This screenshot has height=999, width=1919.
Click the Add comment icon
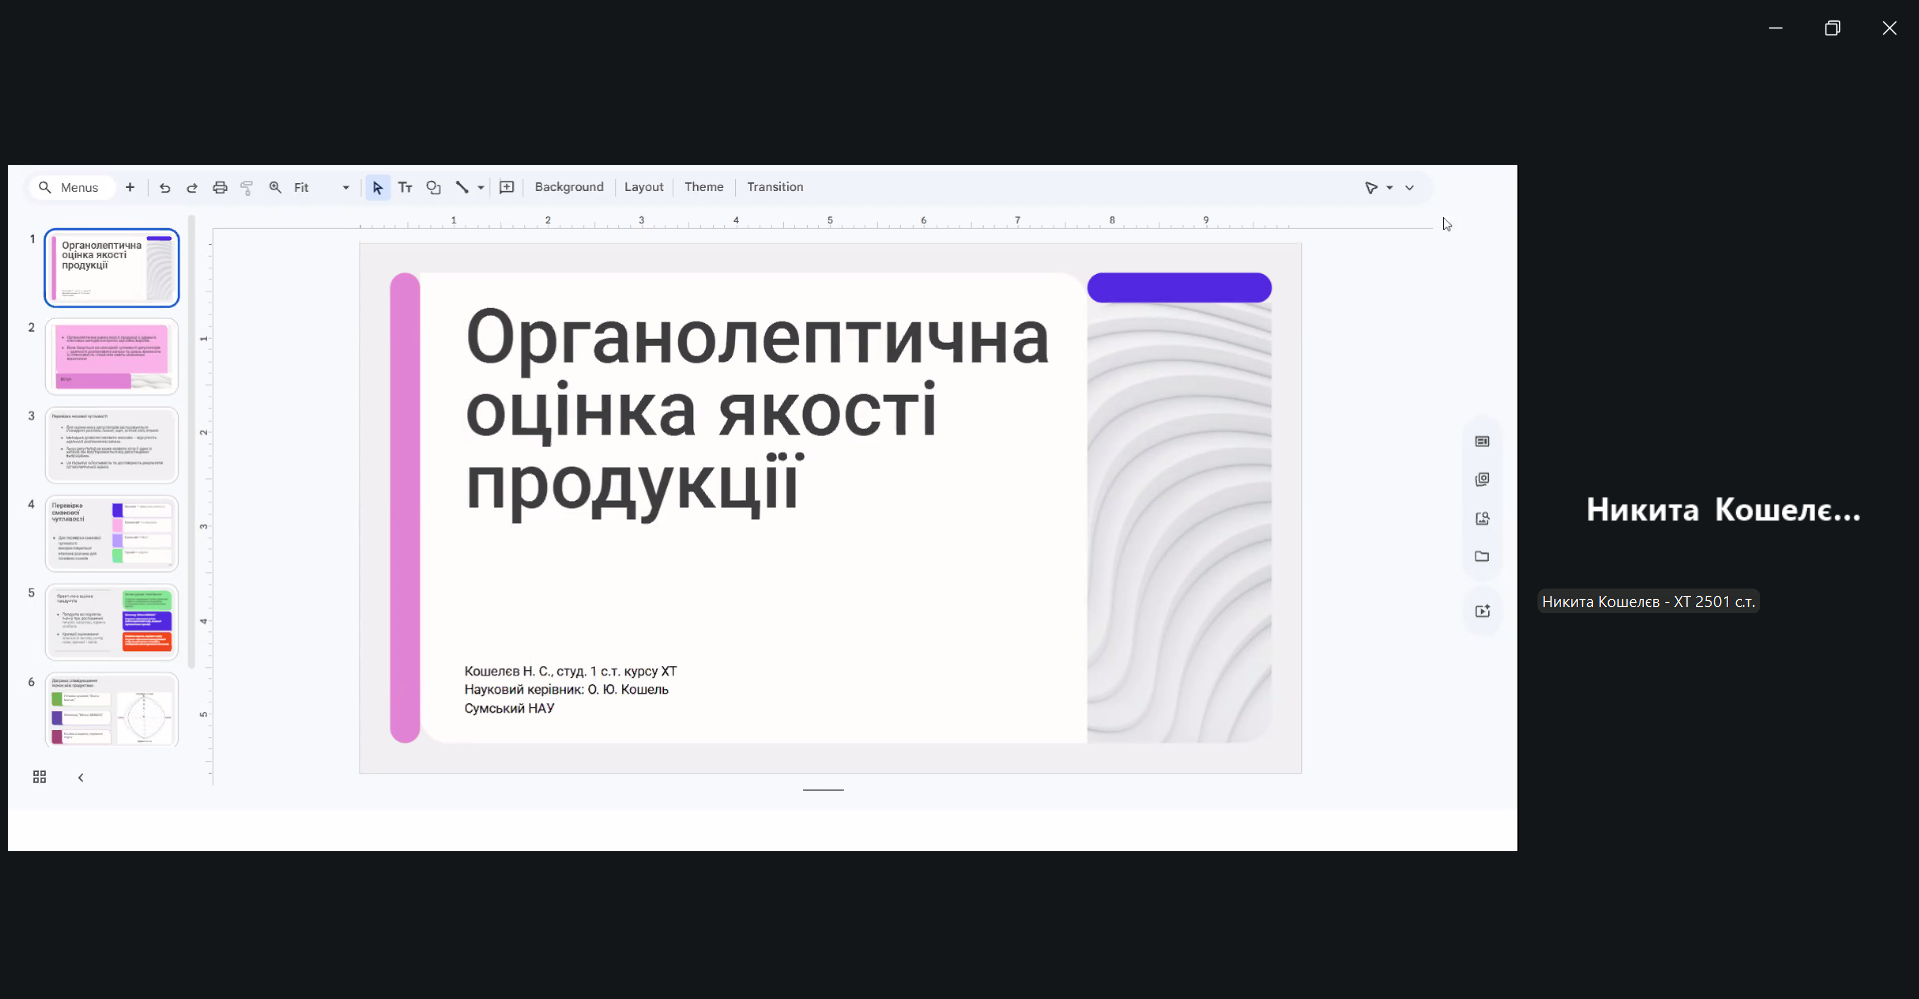(x=507, y=188)
